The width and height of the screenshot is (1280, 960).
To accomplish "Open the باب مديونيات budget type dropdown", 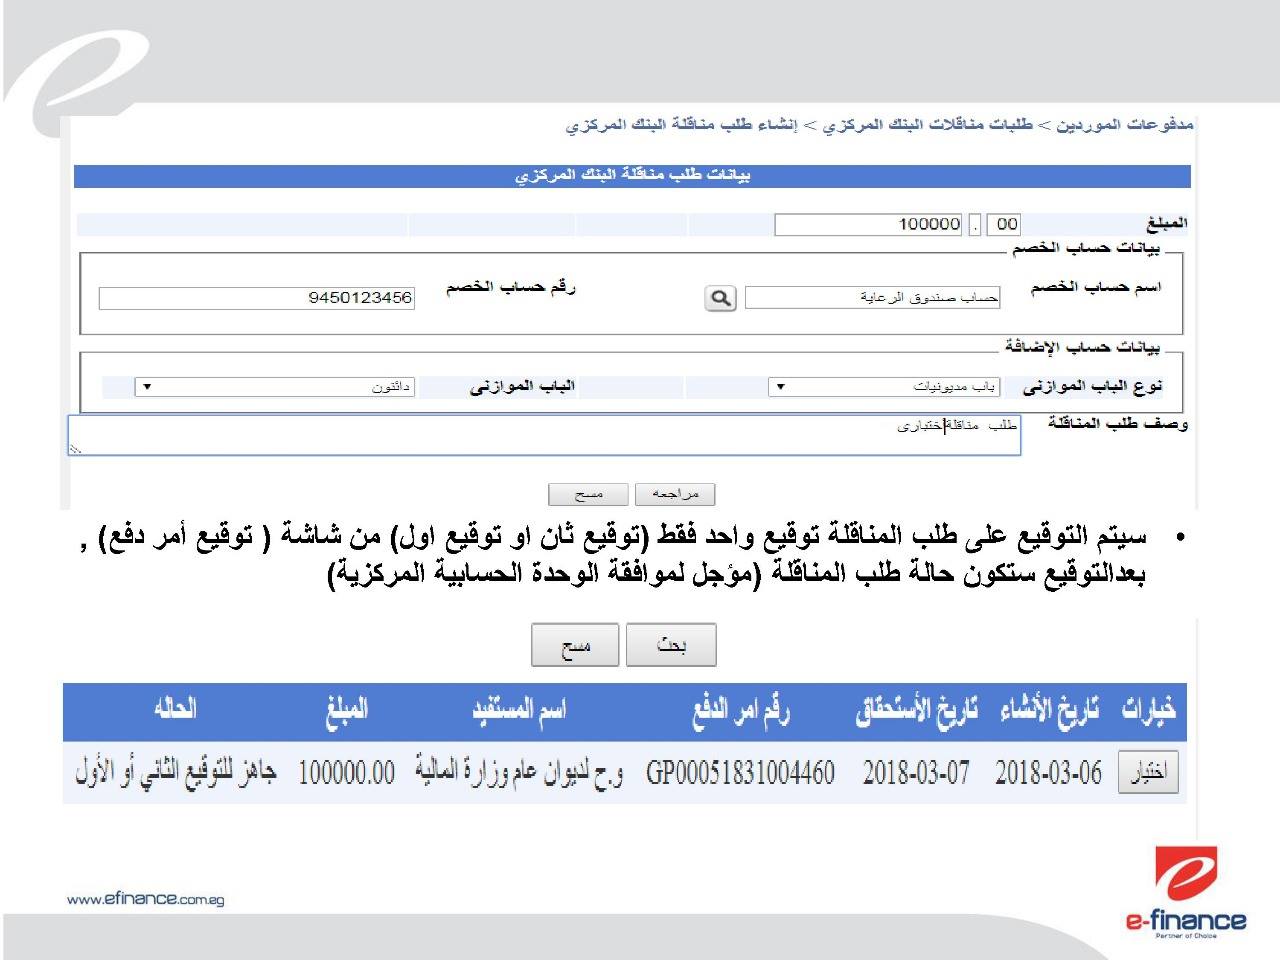I will [x=884, y=387].
